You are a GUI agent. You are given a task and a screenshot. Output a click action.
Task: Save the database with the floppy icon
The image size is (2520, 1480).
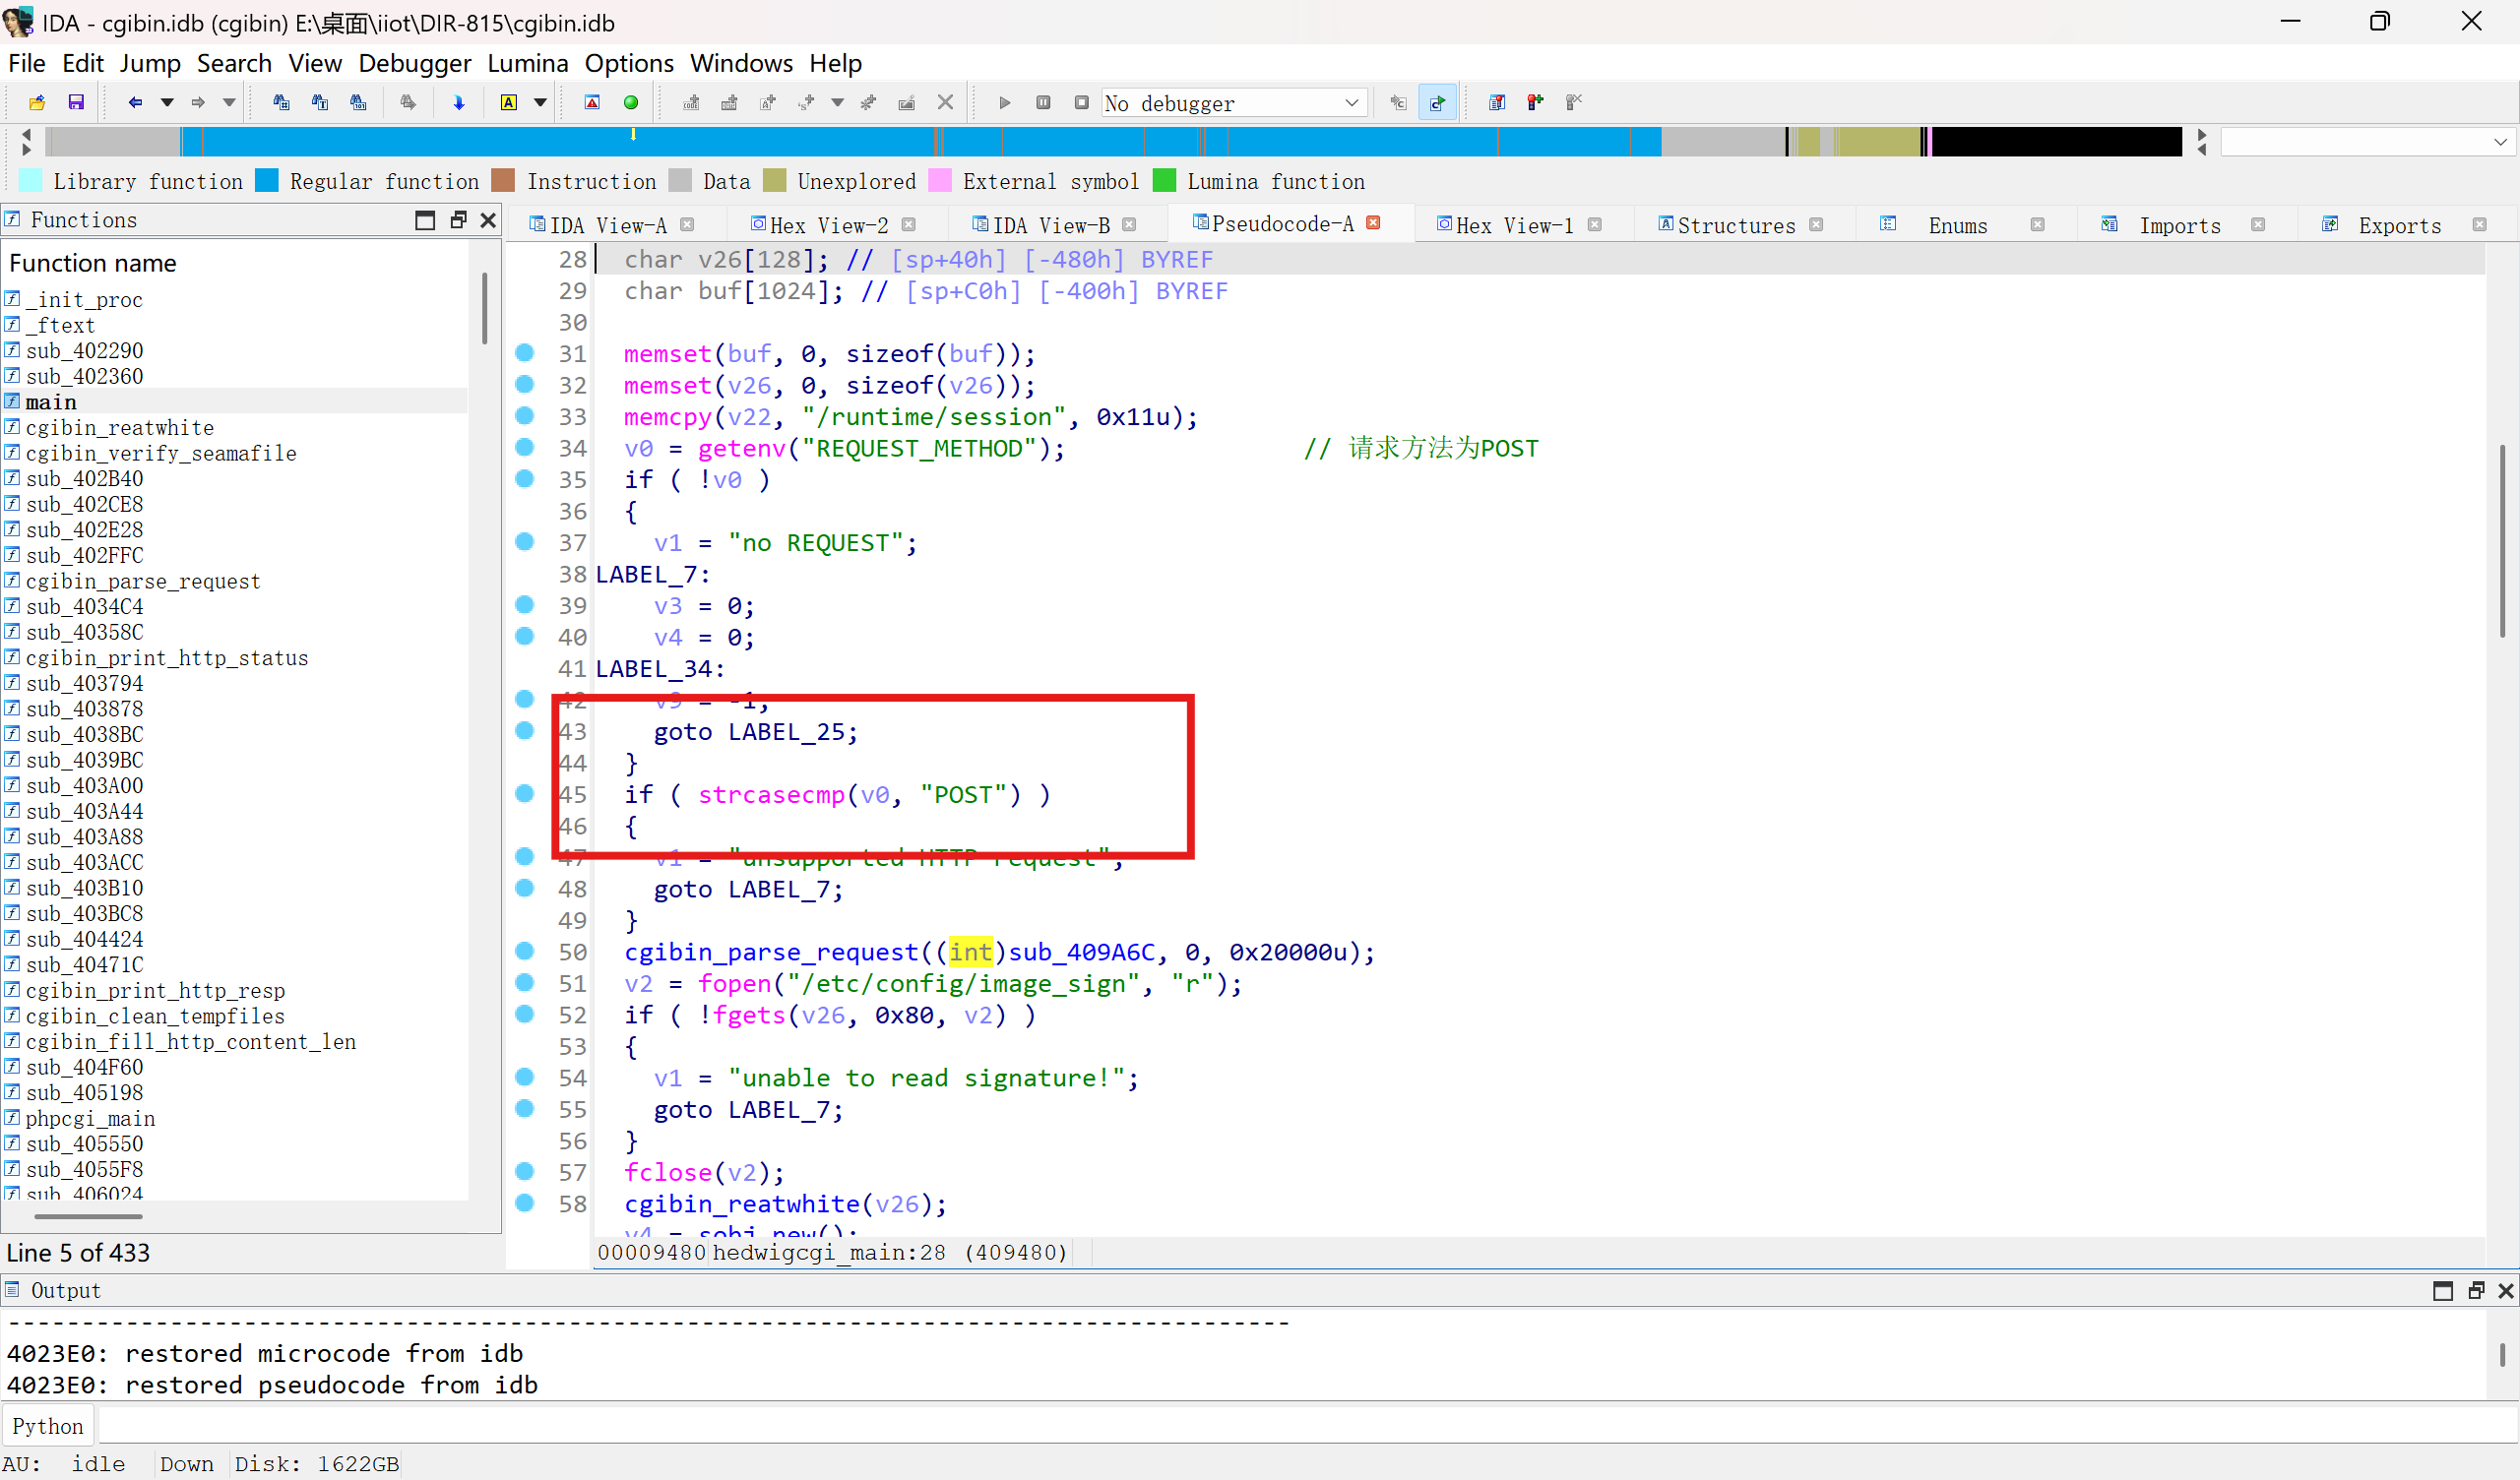coord(76,102)
